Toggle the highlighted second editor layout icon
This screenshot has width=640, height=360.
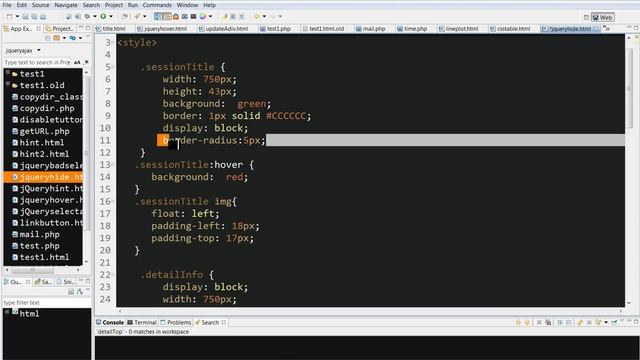167,16
